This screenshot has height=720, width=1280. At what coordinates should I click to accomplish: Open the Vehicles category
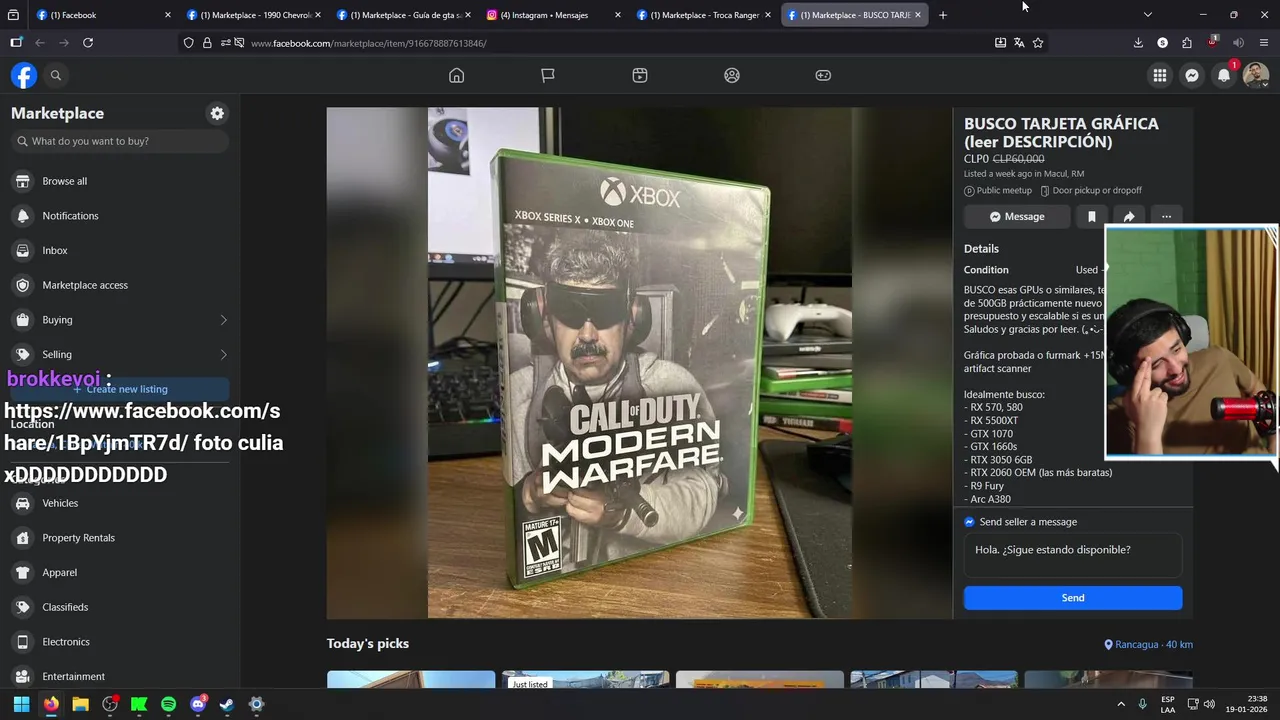[x=120, y=503]
